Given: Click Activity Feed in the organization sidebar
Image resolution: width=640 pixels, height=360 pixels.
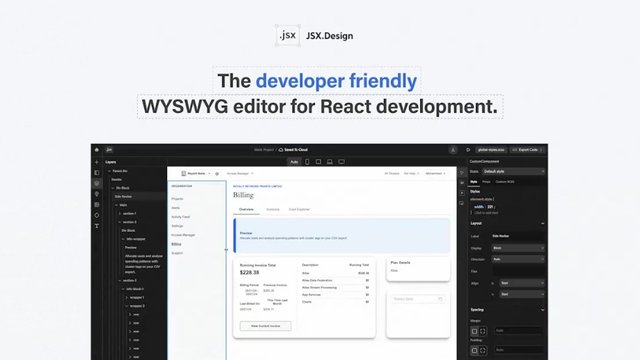Looking at the screenshot, I should pyautogui.click(x=180, y=217).
